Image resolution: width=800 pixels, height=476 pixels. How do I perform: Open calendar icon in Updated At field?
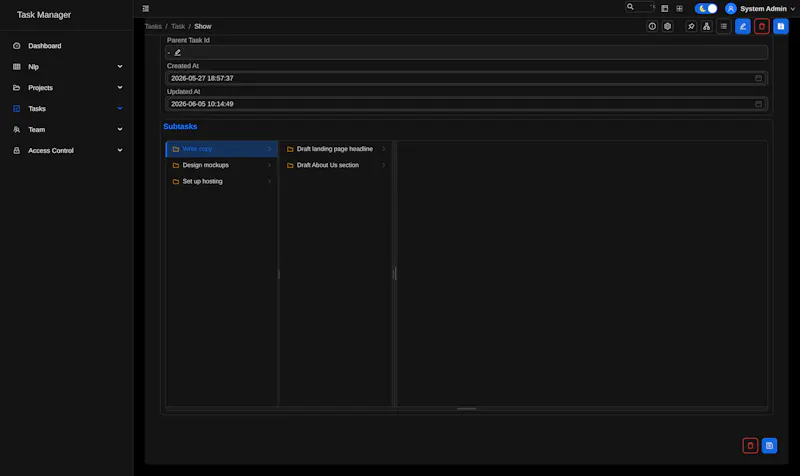coord(758,104)
